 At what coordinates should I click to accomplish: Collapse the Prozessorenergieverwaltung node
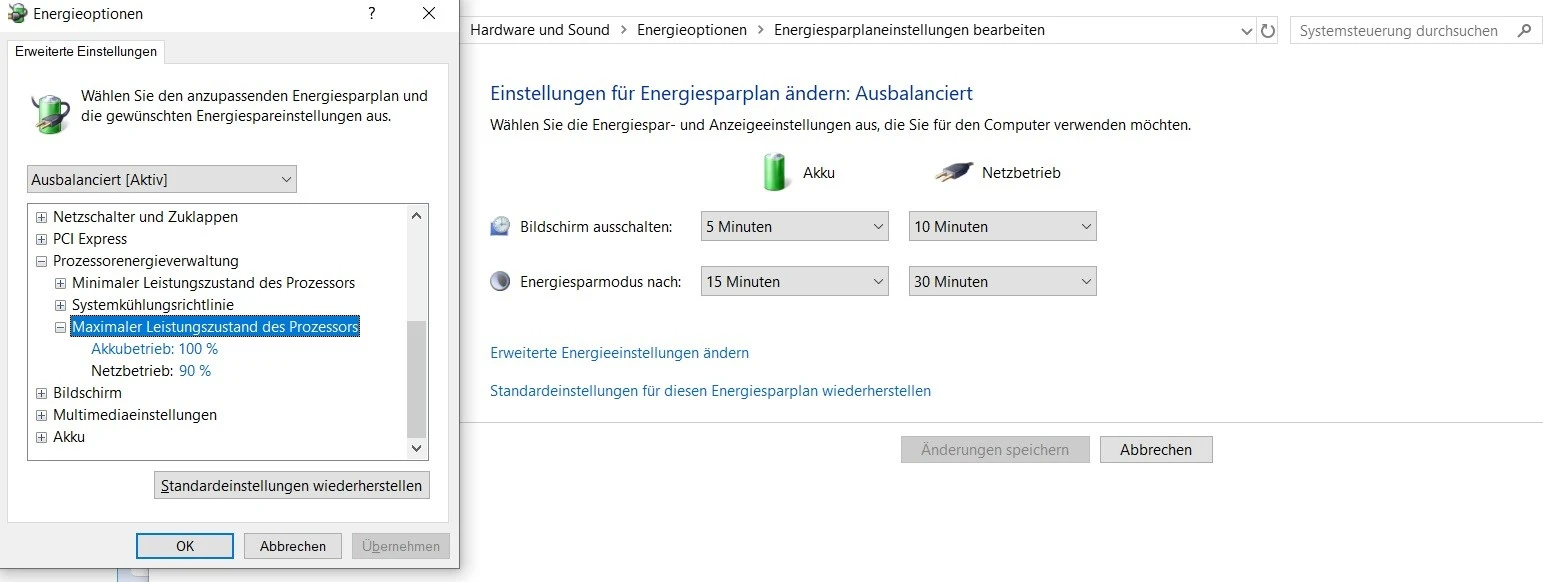41,261
